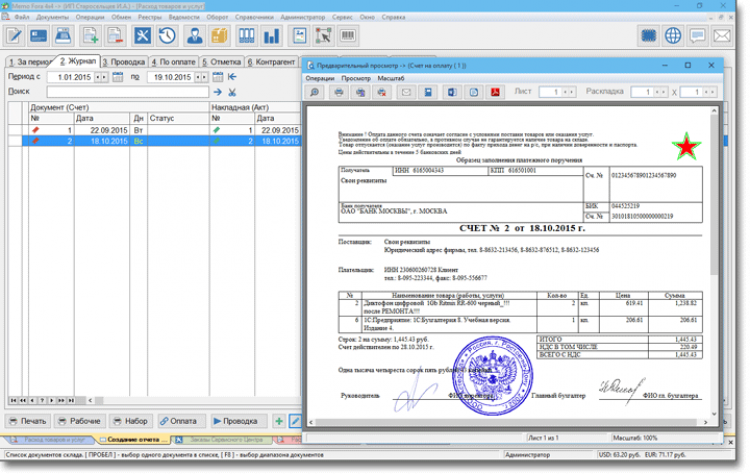Click the printer icon in the preview toolbar
Image resolution: width=750 pixels, height=474 pixels.
click(x=339, y=92)
